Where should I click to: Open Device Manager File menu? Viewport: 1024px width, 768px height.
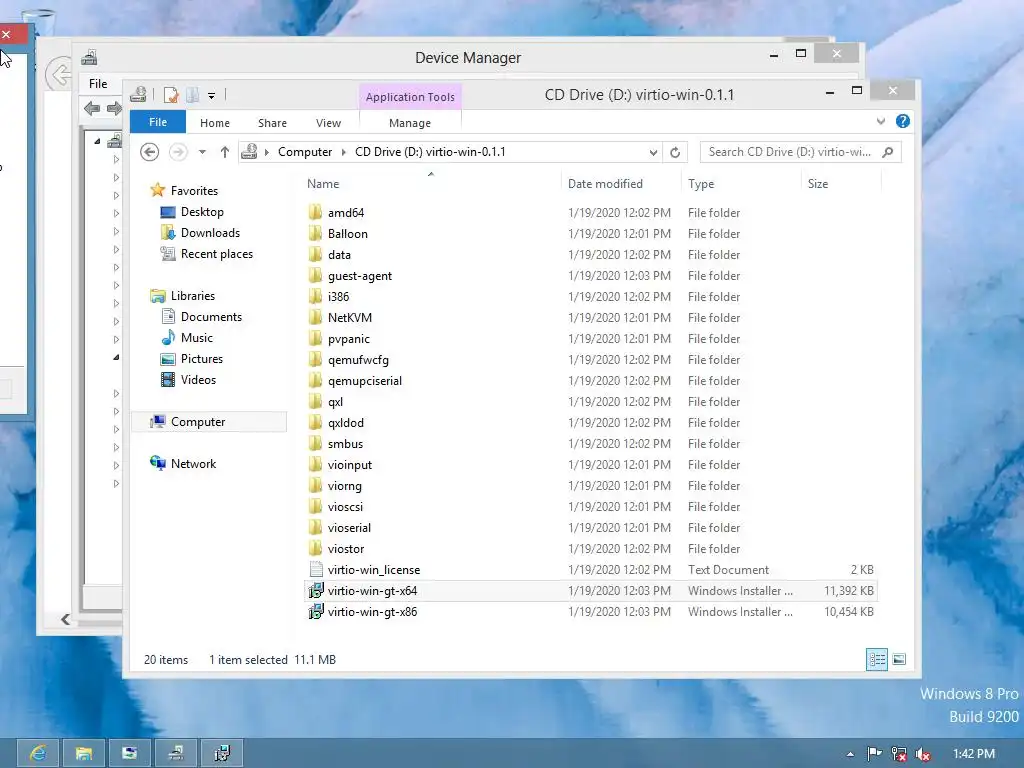98,84
